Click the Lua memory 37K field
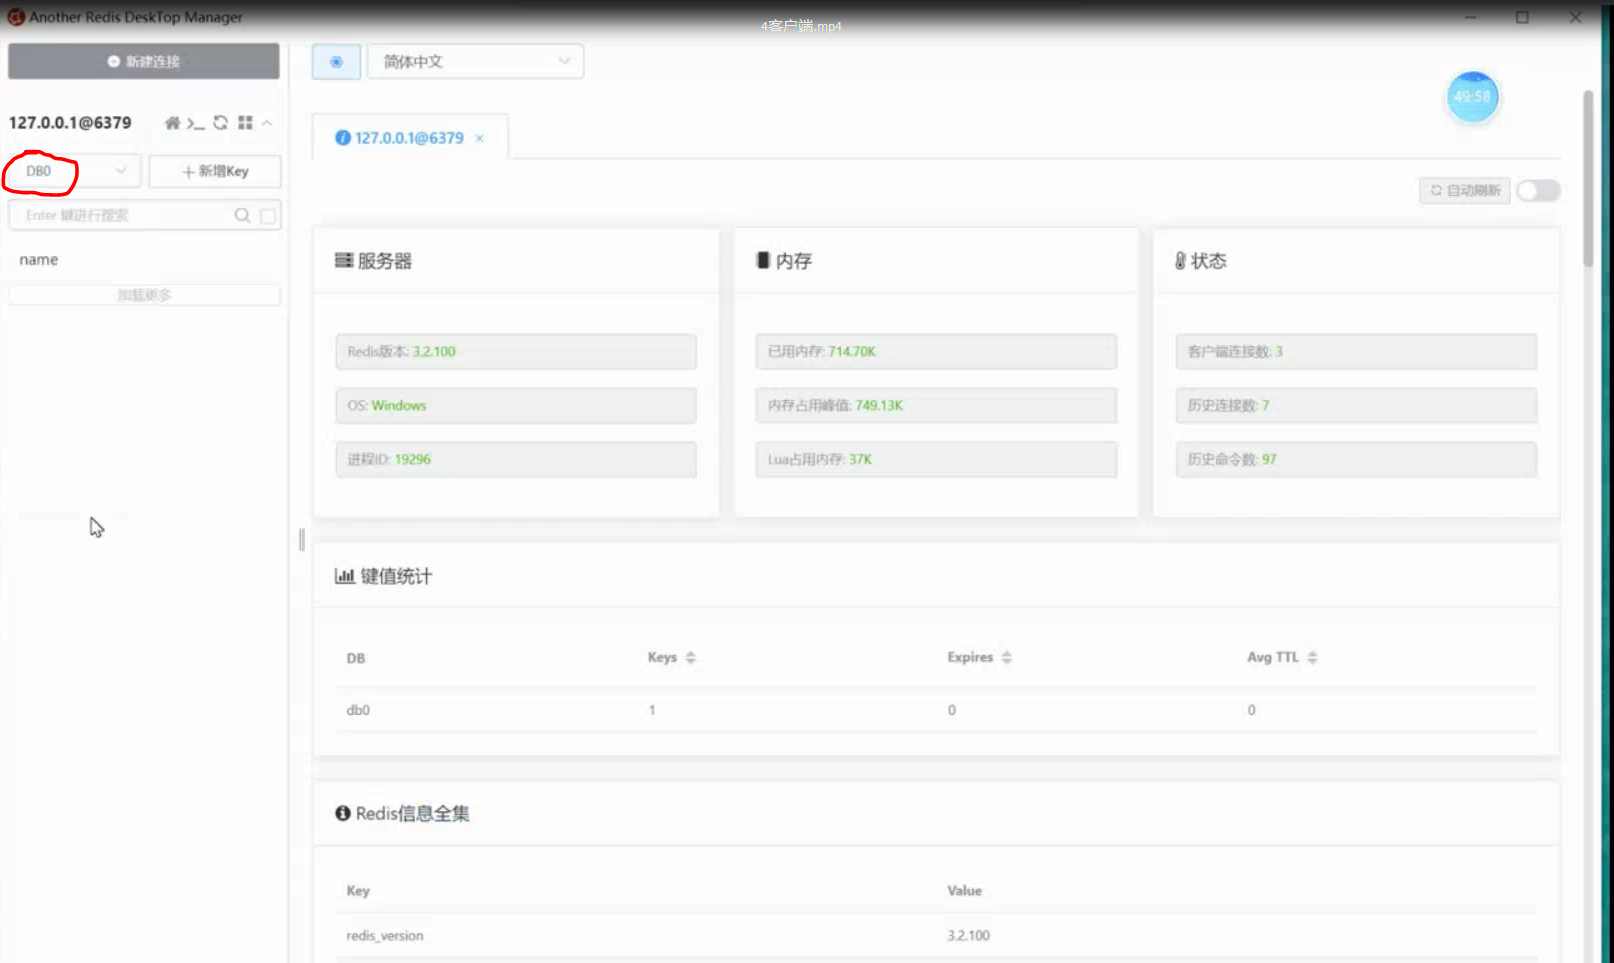 [x=936, y=460]
